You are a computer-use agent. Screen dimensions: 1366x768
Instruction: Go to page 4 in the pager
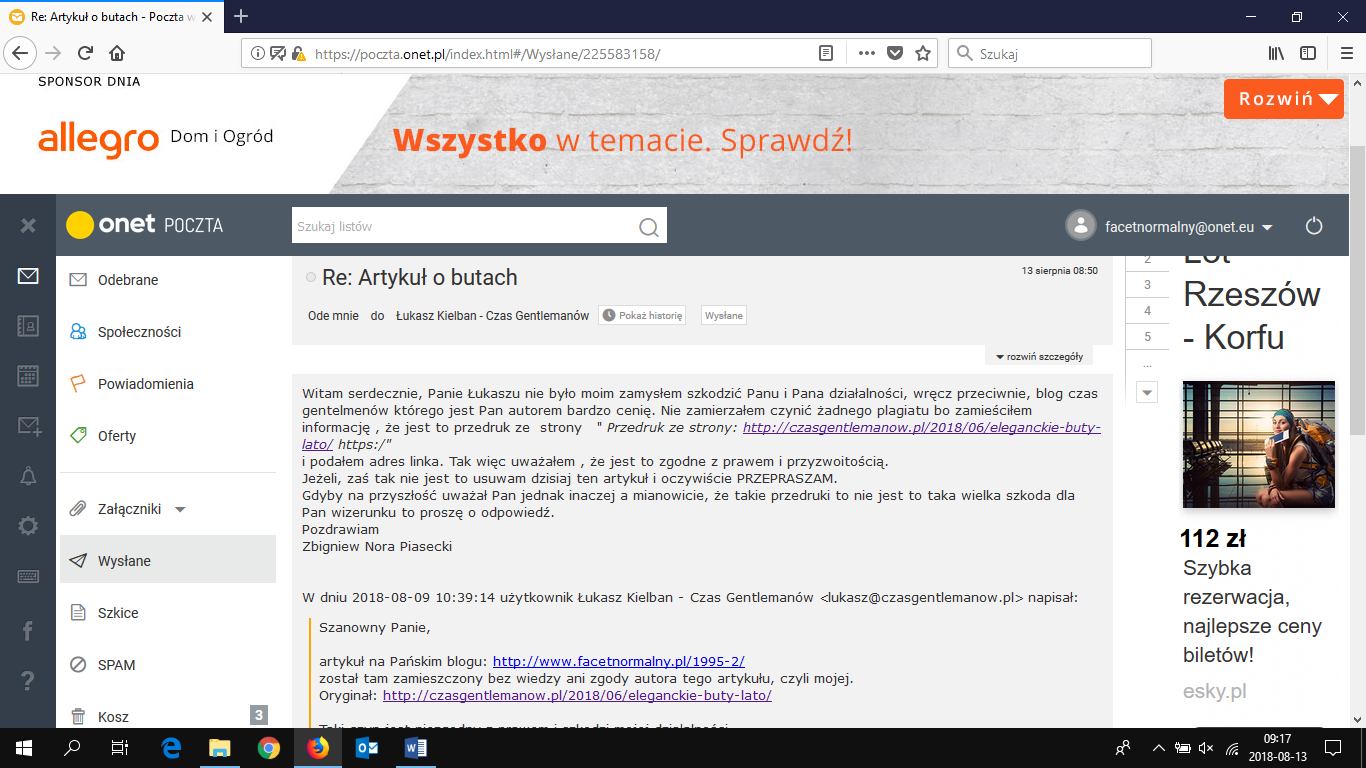click(1147, 311)
